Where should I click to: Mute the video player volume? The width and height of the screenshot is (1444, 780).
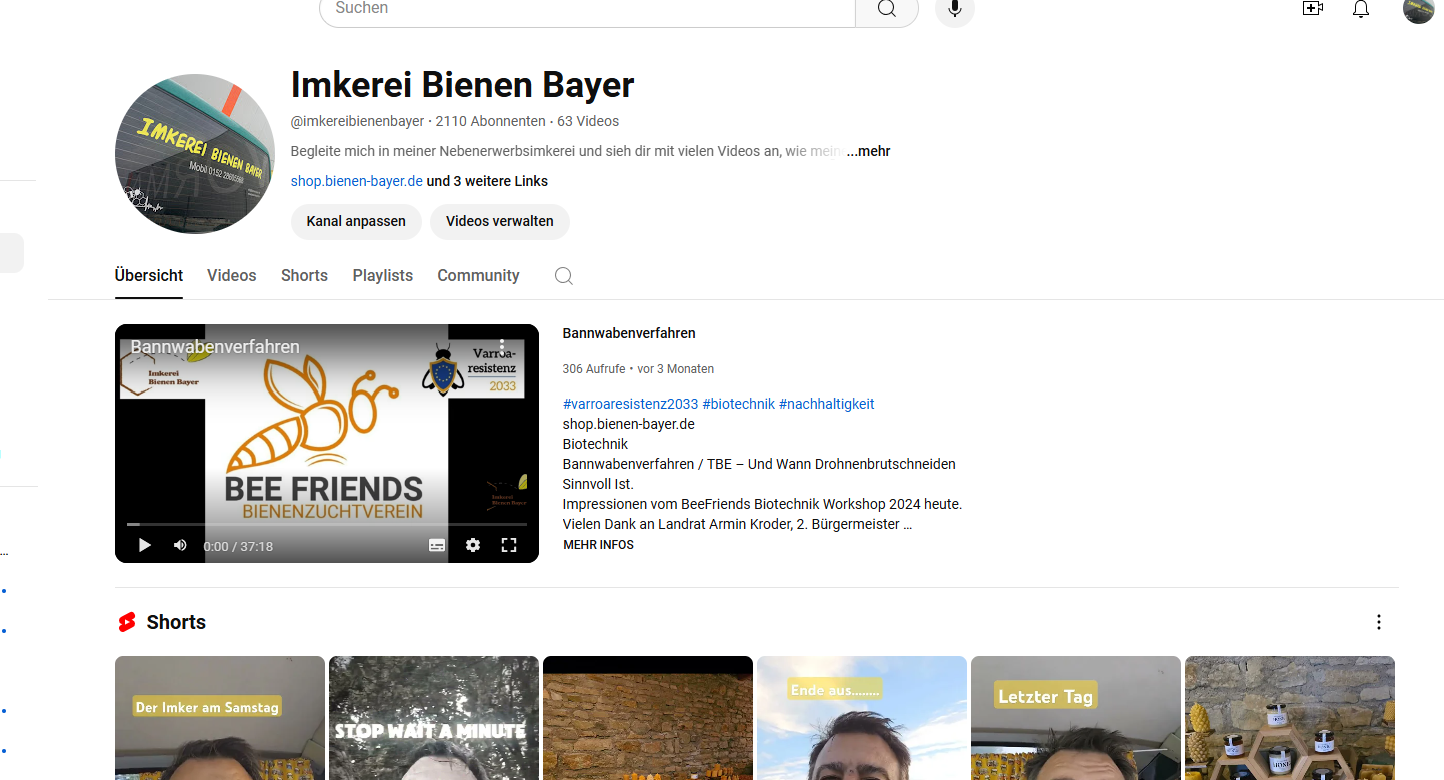coord(180,545)
